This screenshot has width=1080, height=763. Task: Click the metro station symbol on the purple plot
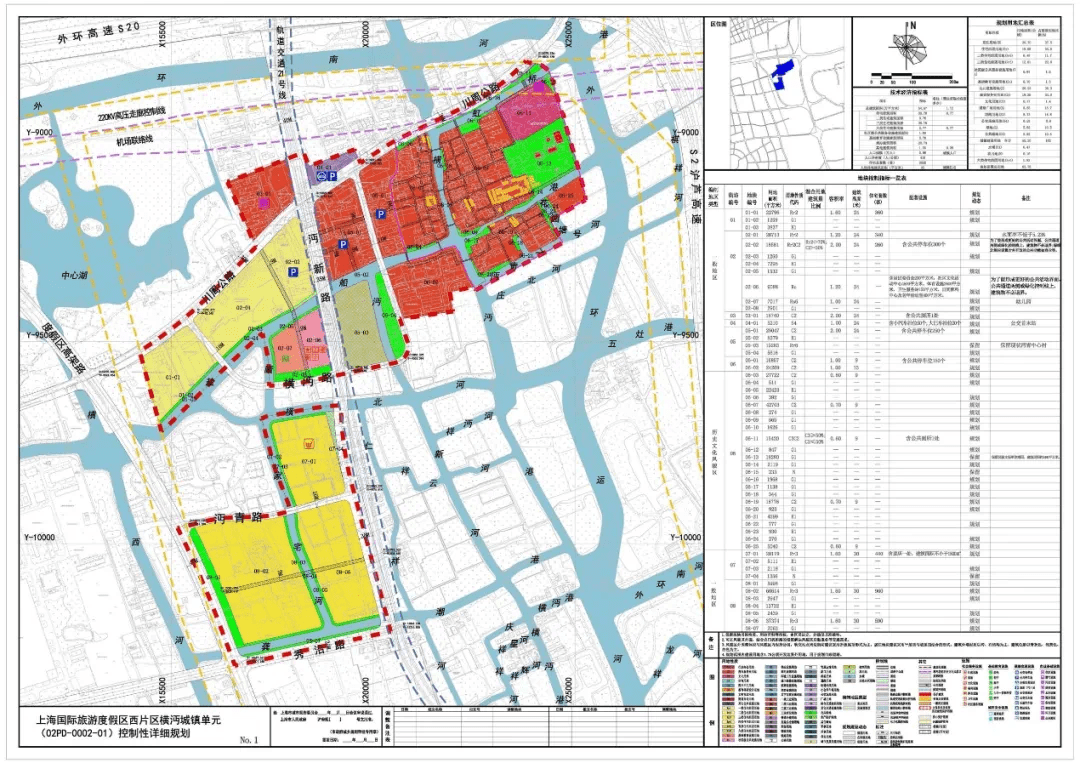[x=321, y=177]
